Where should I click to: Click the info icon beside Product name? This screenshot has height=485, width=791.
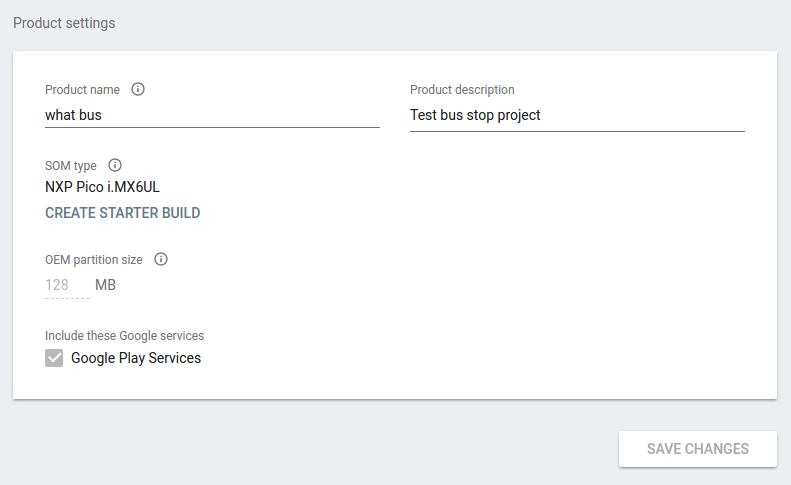(138, 89)
